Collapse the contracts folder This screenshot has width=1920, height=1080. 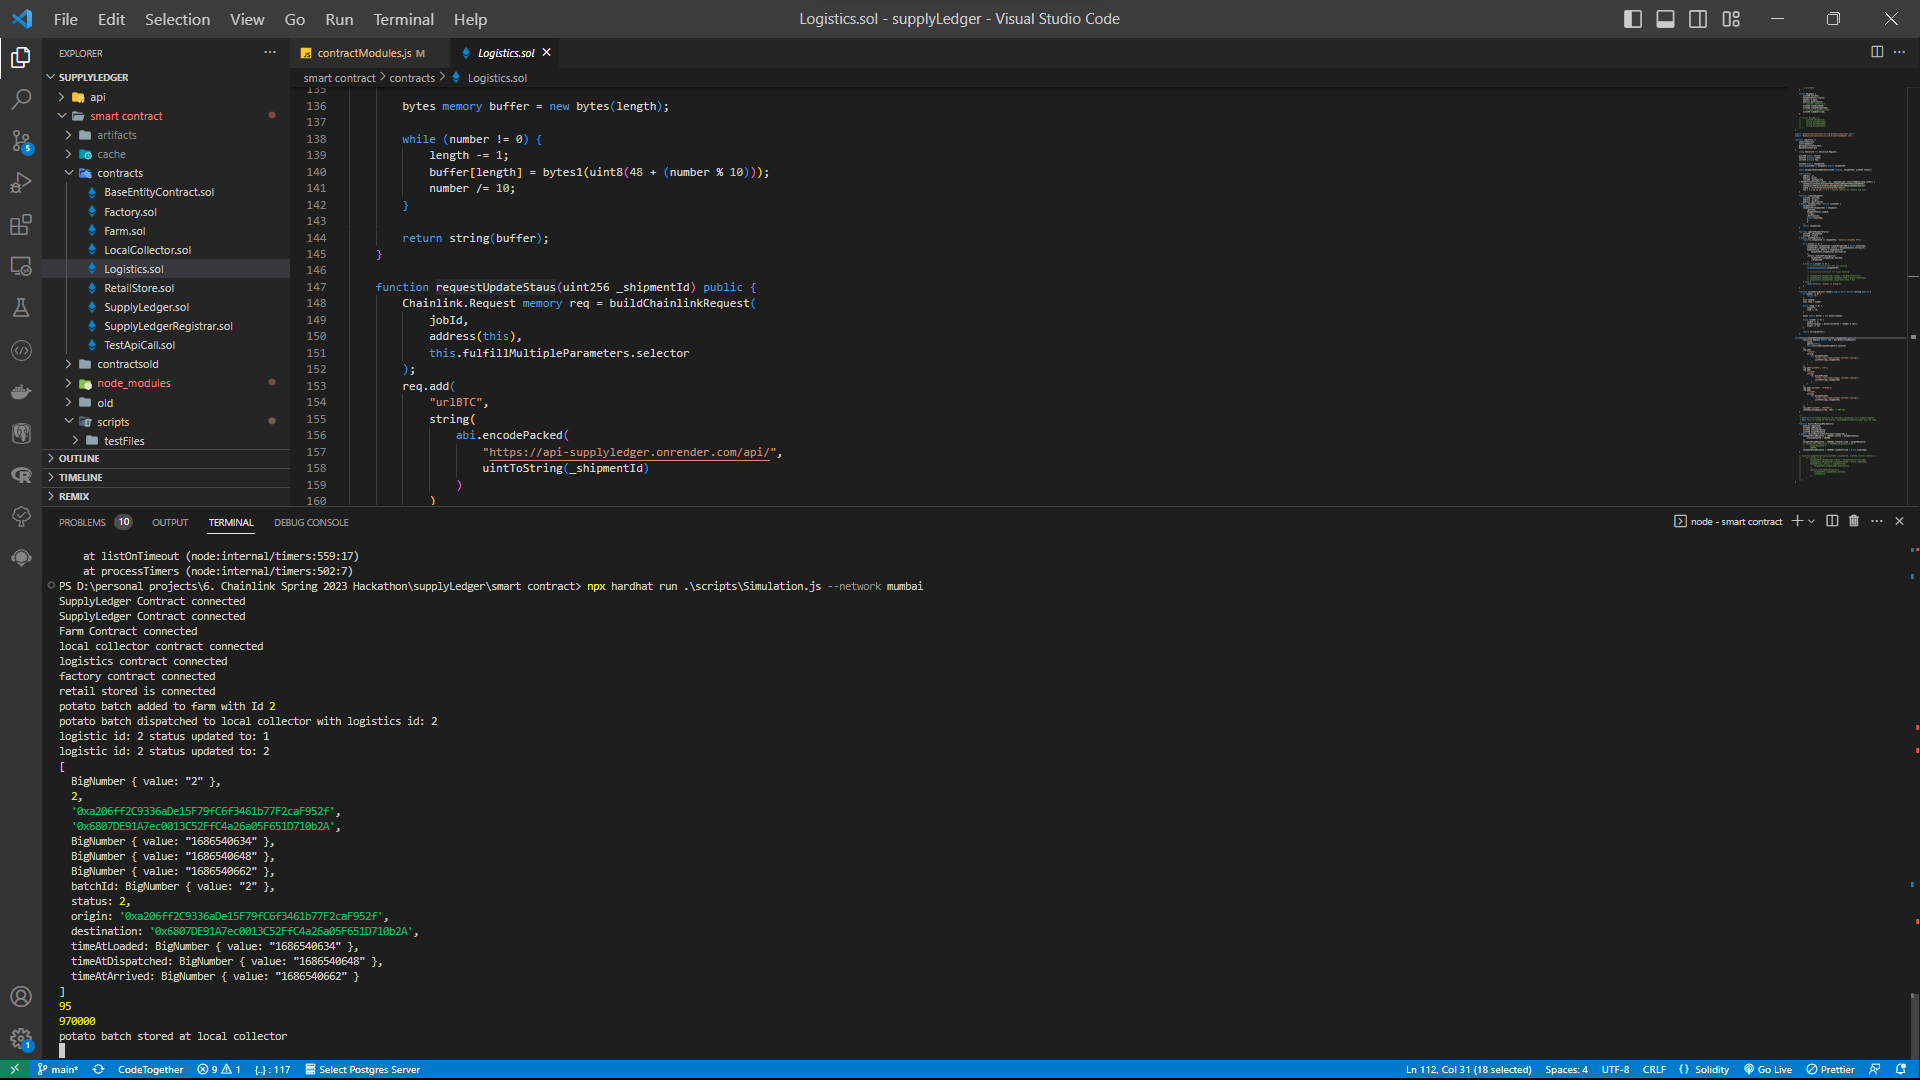(119, 173)
